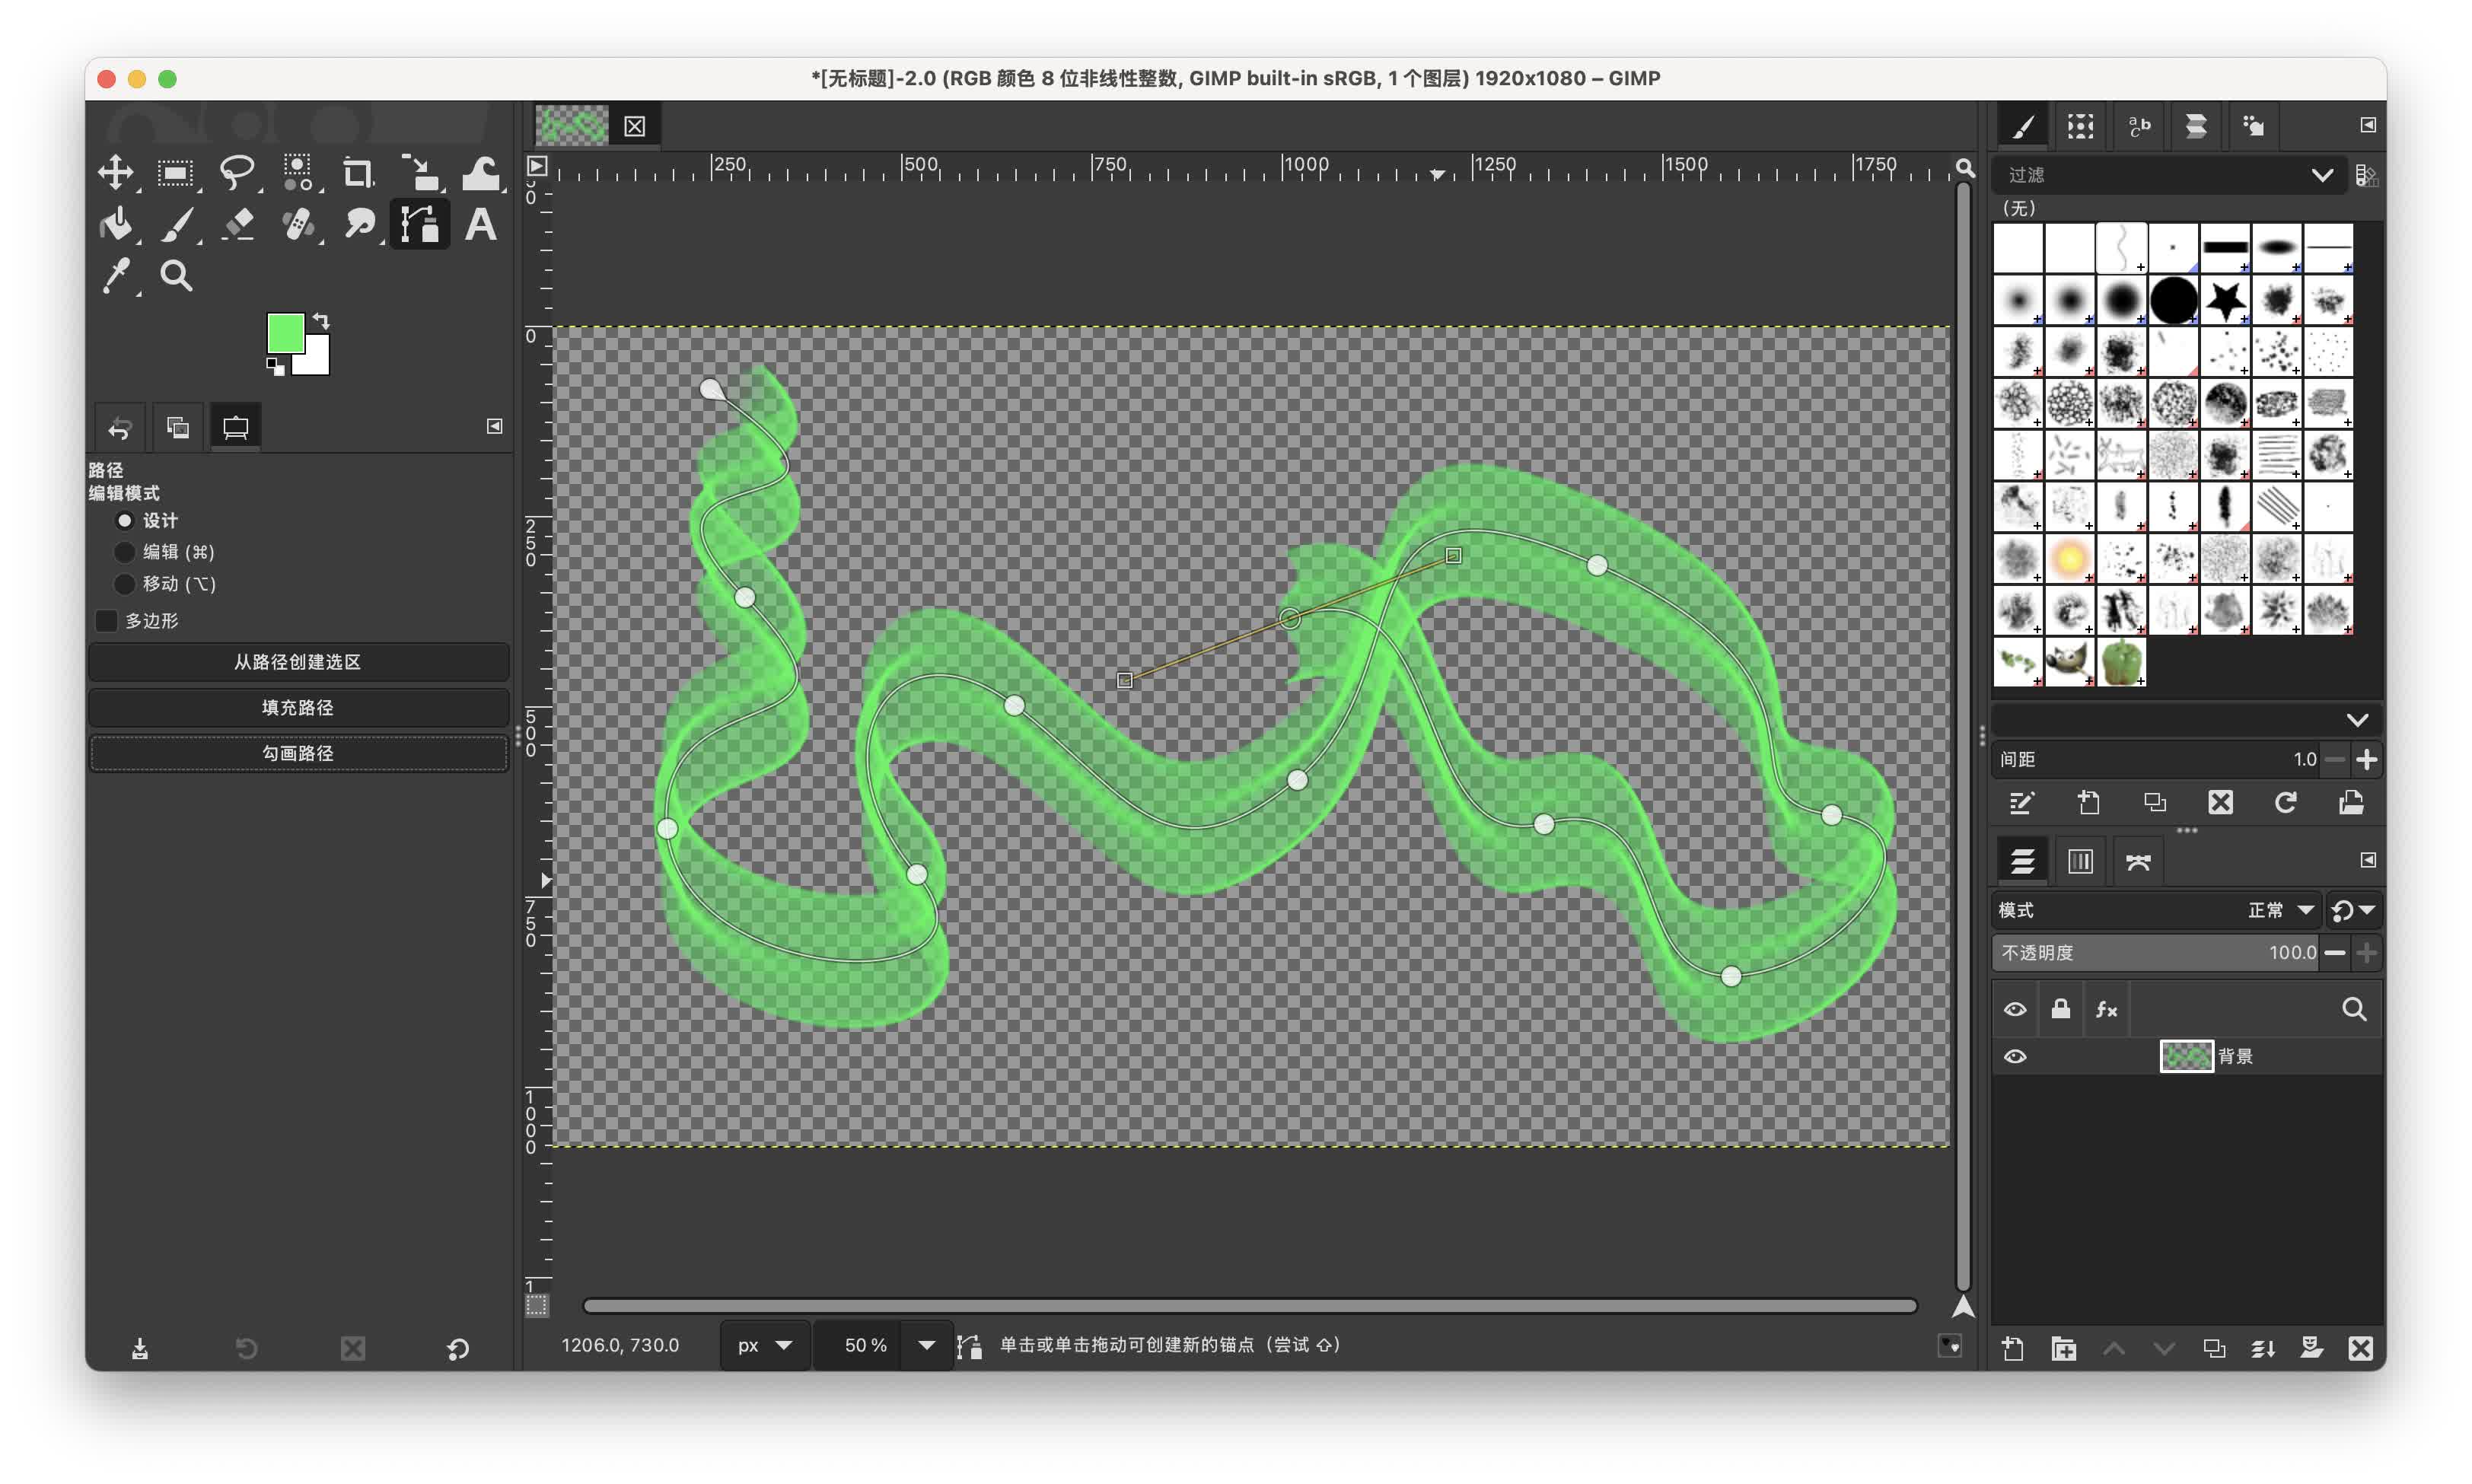Select the 编辑 edit mode radio
Image resolution: width=2472 pixels, height=1484 pixels.
click(x=125, y=552)
